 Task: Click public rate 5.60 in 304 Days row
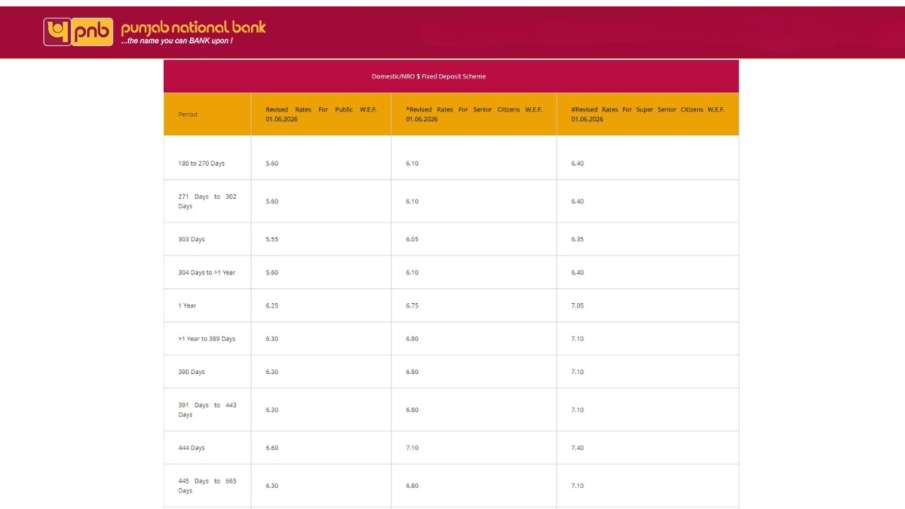(x=272, y=272)
